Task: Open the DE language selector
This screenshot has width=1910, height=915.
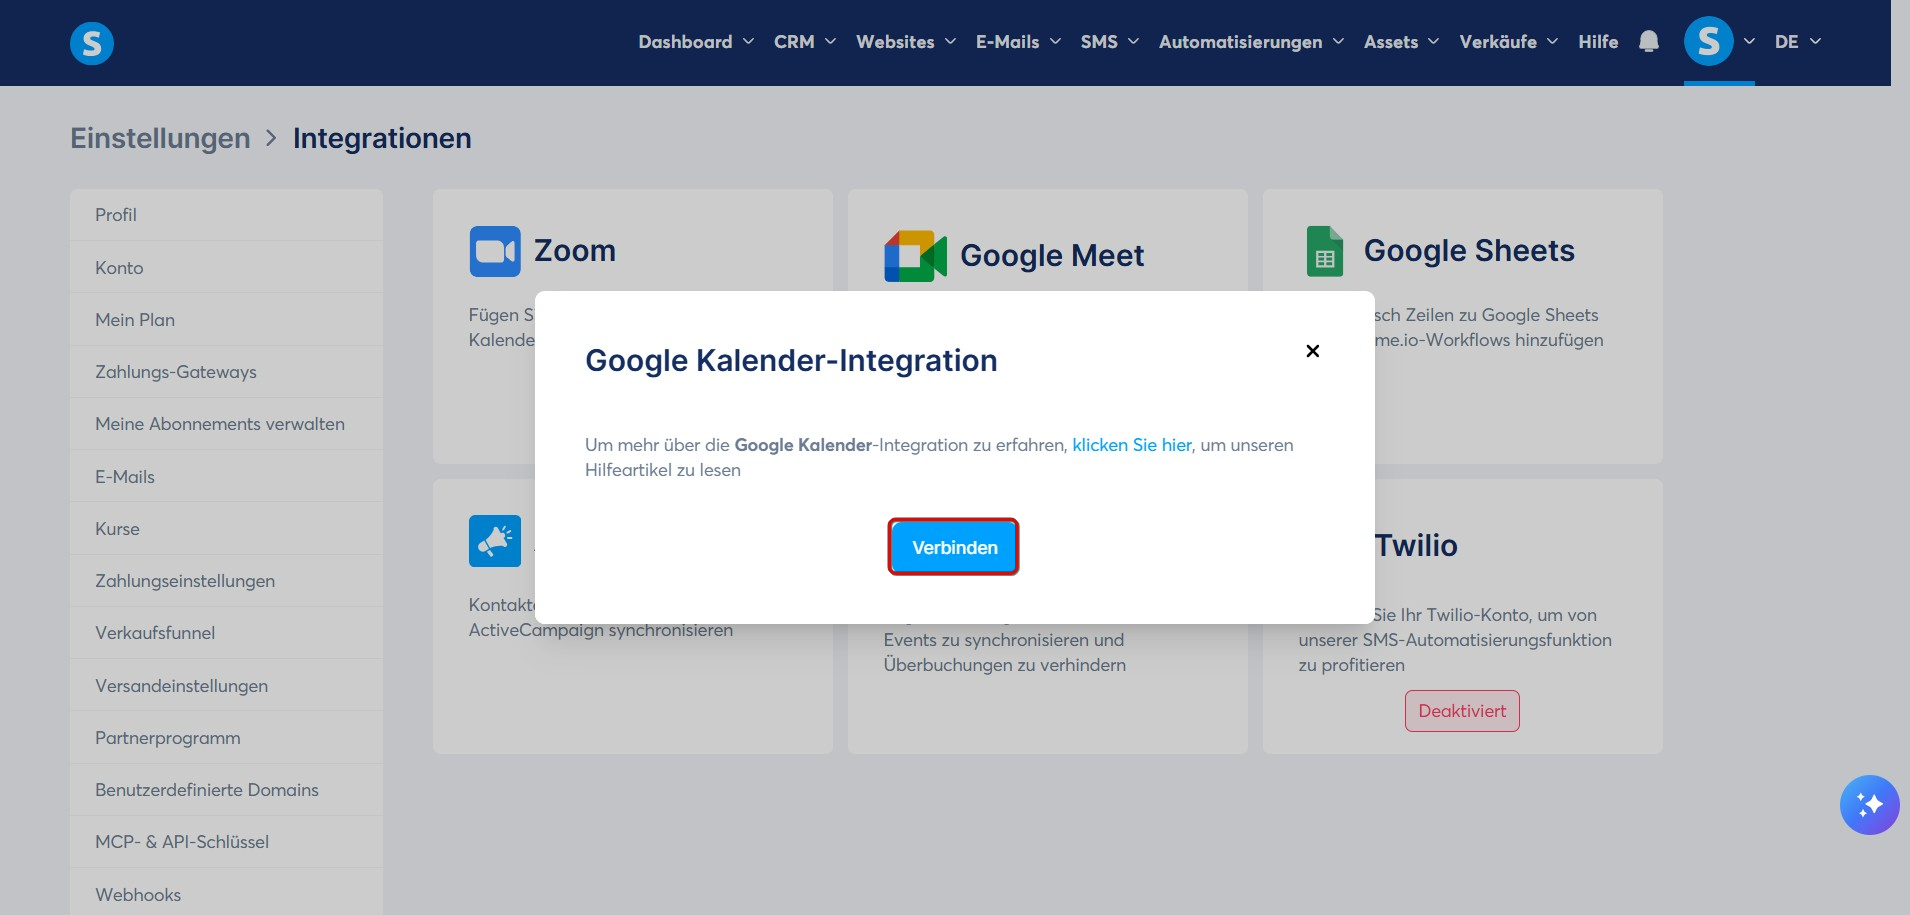Action: (1797, 42)
